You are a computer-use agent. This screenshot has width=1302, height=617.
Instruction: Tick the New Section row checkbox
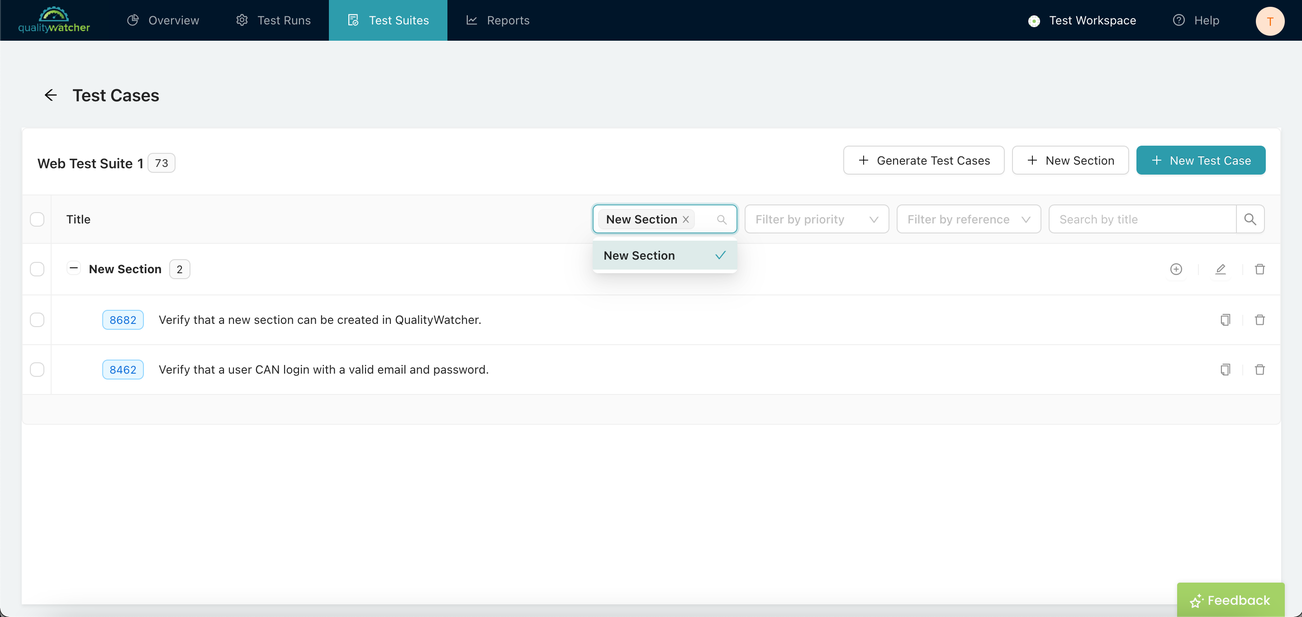click(x=37, y=269)
